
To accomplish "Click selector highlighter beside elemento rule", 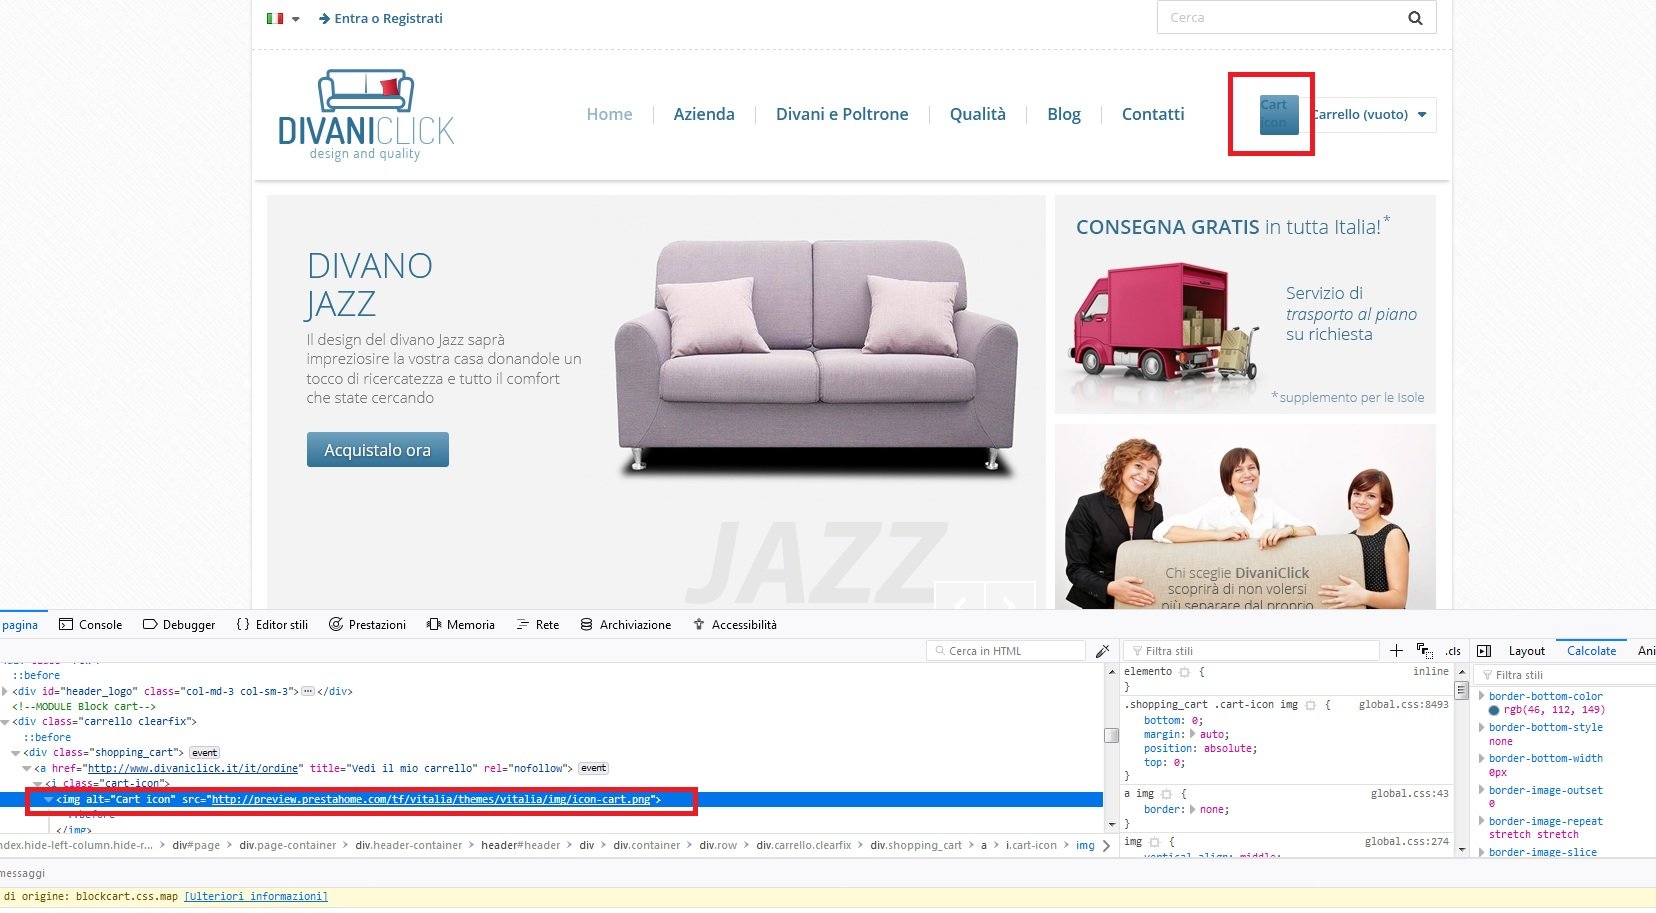I will point(1185,672).
